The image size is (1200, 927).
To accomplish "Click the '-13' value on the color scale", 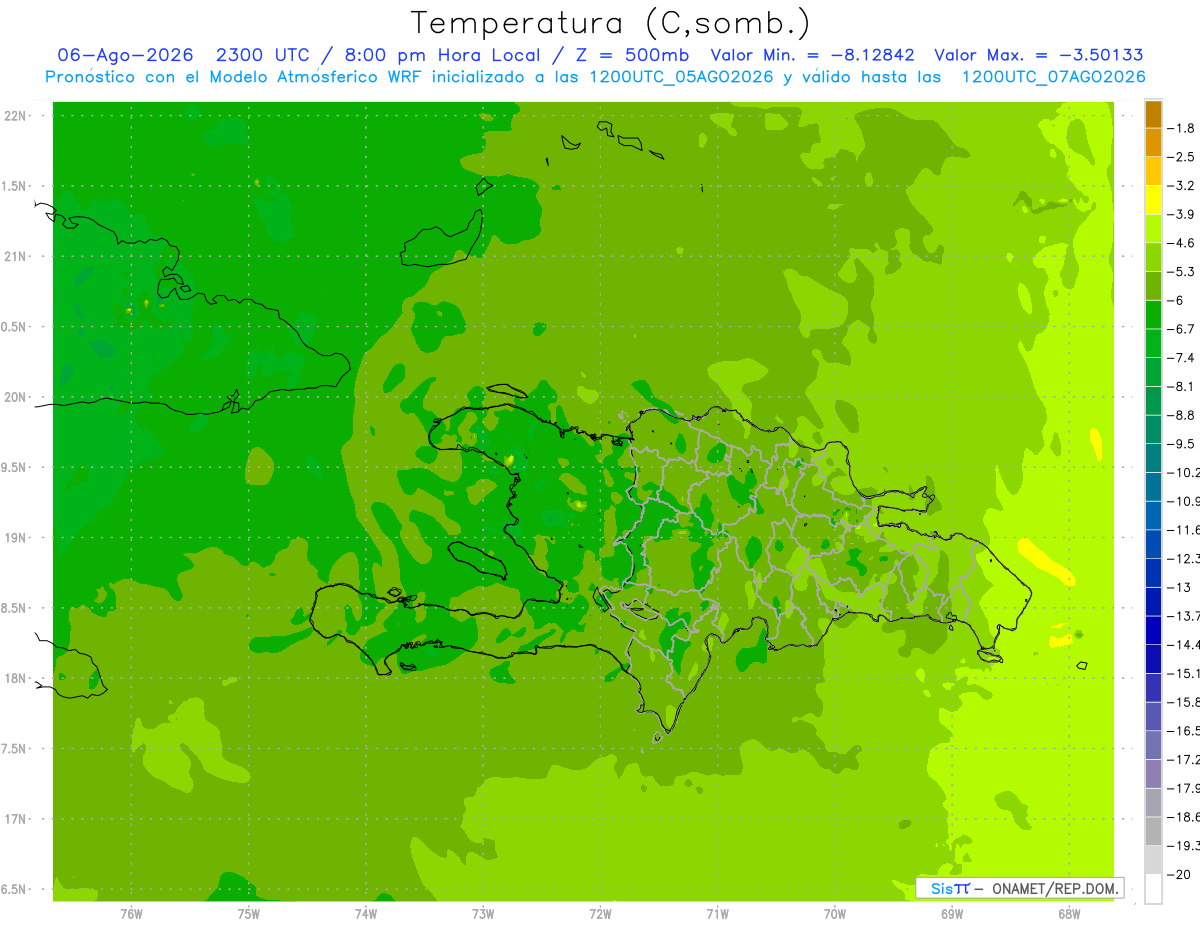I will [x=1180, y=587].
